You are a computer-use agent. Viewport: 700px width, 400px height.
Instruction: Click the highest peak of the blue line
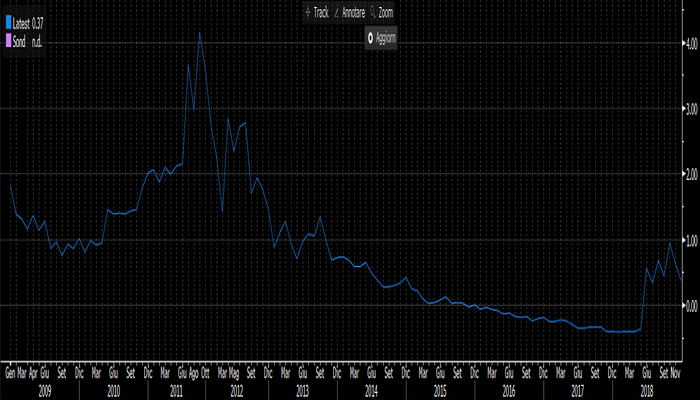coord(200,33)
